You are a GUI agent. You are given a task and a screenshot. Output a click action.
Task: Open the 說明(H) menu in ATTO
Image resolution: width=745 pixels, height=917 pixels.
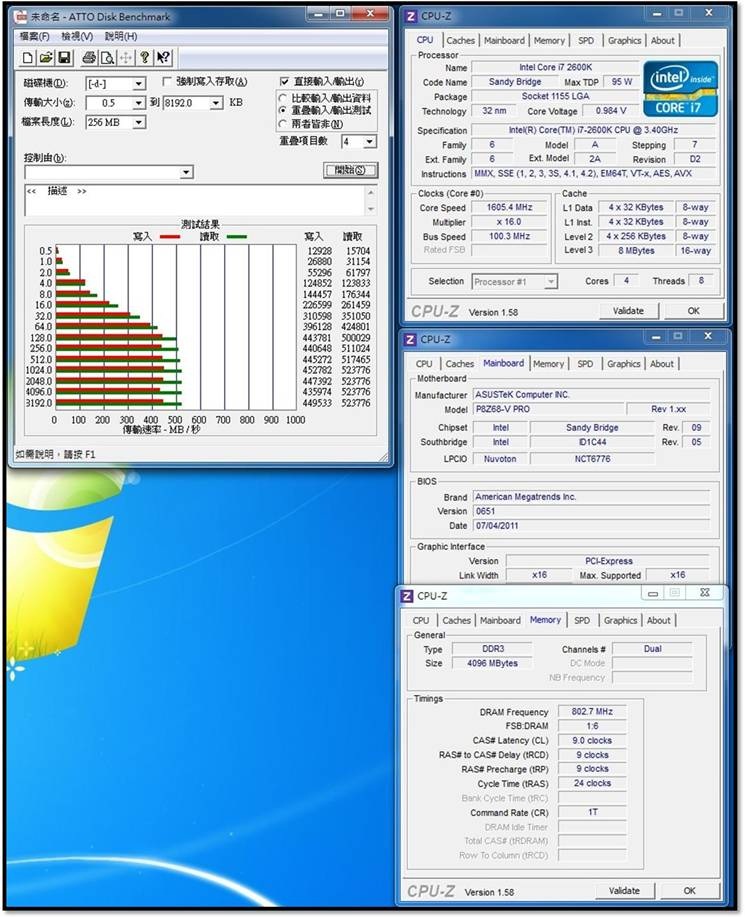[121, 36]
